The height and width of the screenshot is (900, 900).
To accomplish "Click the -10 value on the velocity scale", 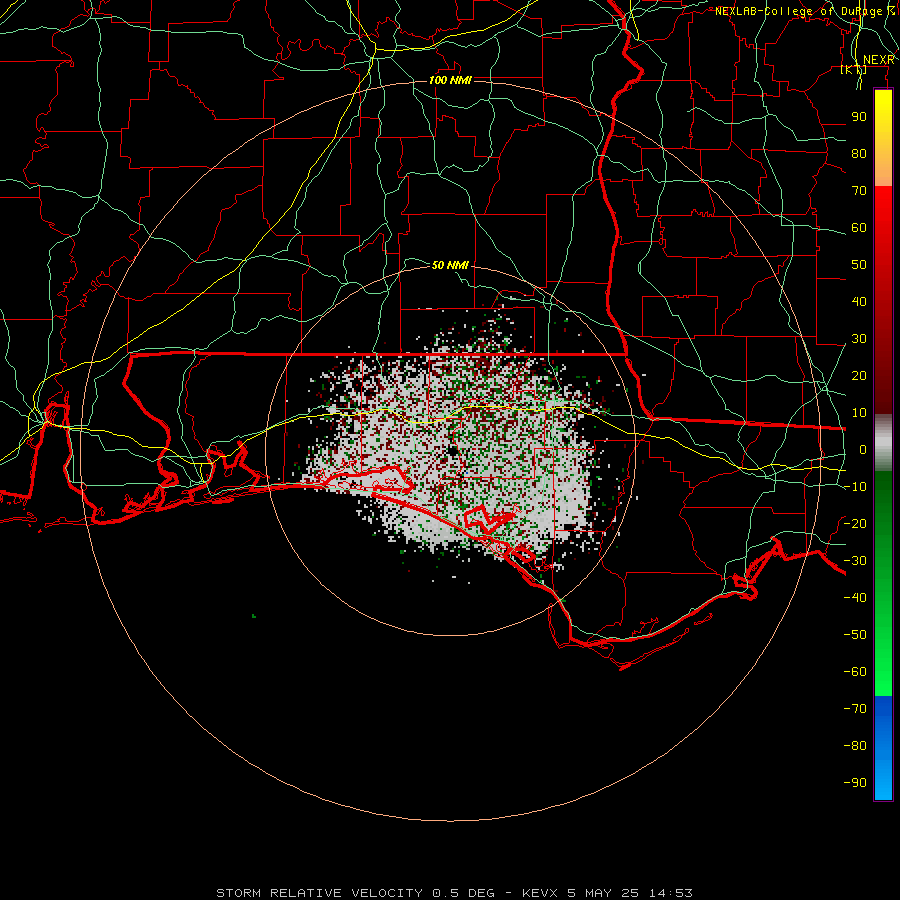I will (855, 487).
